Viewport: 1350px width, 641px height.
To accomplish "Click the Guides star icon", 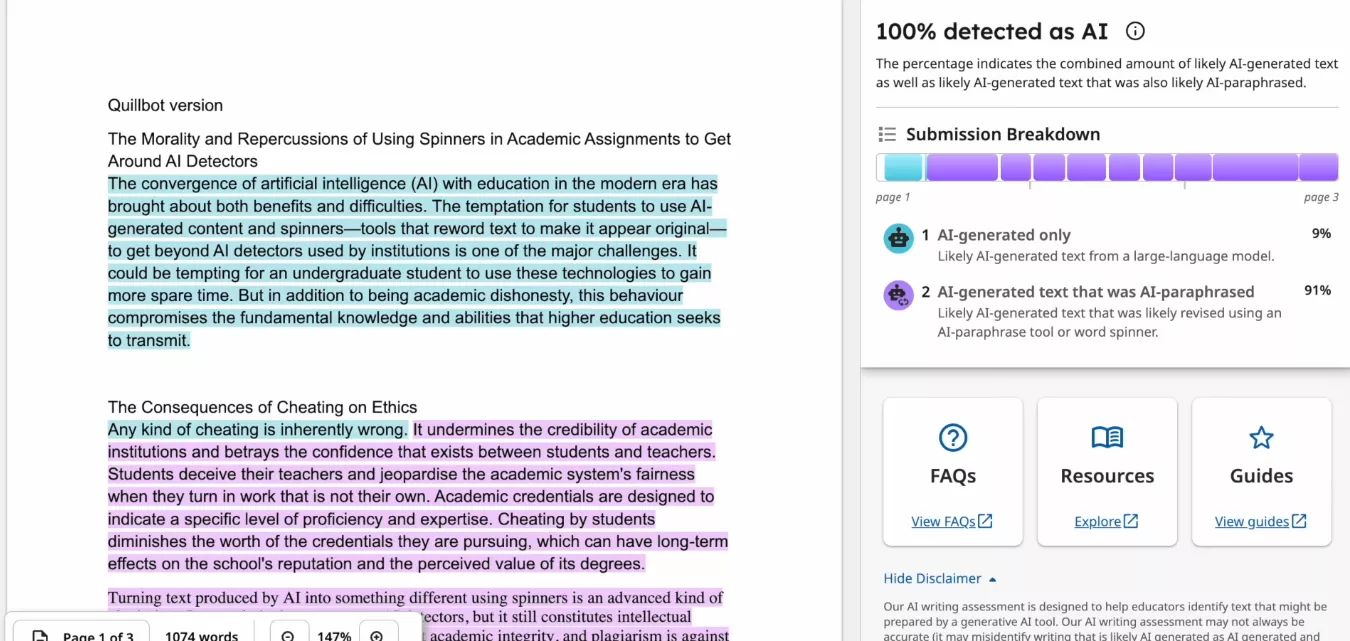I will [1261, 437].
